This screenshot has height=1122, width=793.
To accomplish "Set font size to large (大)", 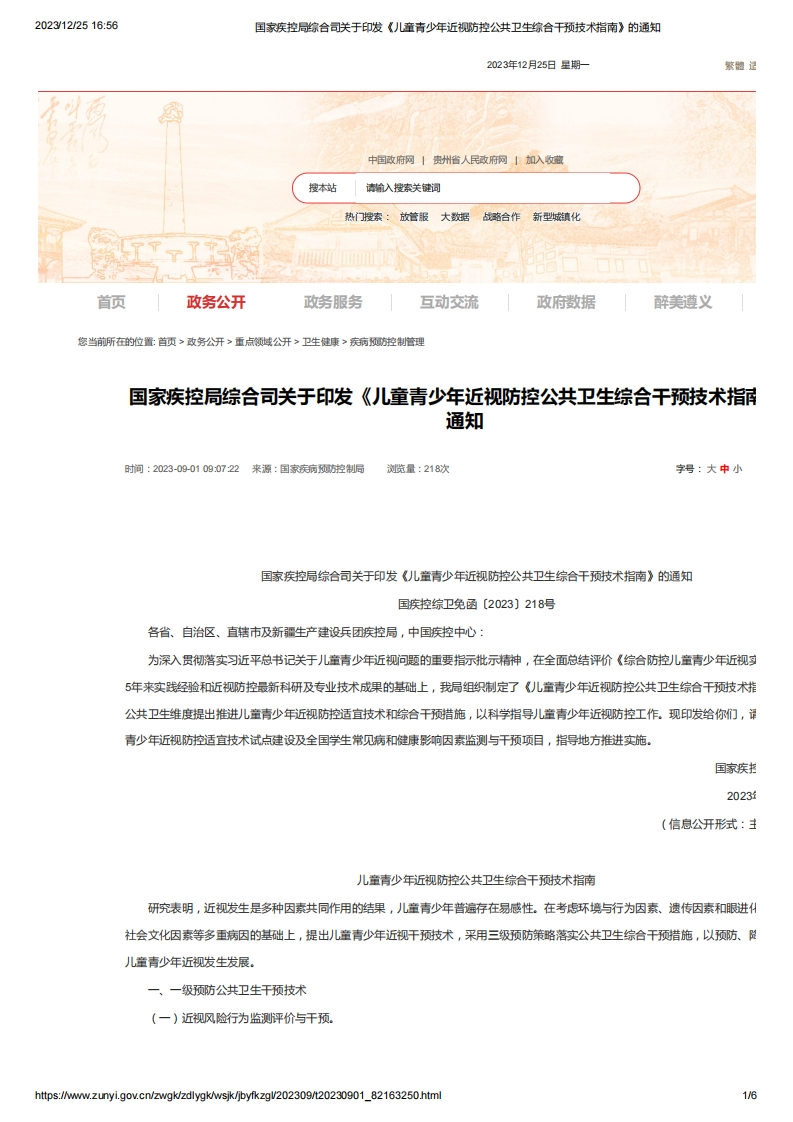I will point(711,469).
